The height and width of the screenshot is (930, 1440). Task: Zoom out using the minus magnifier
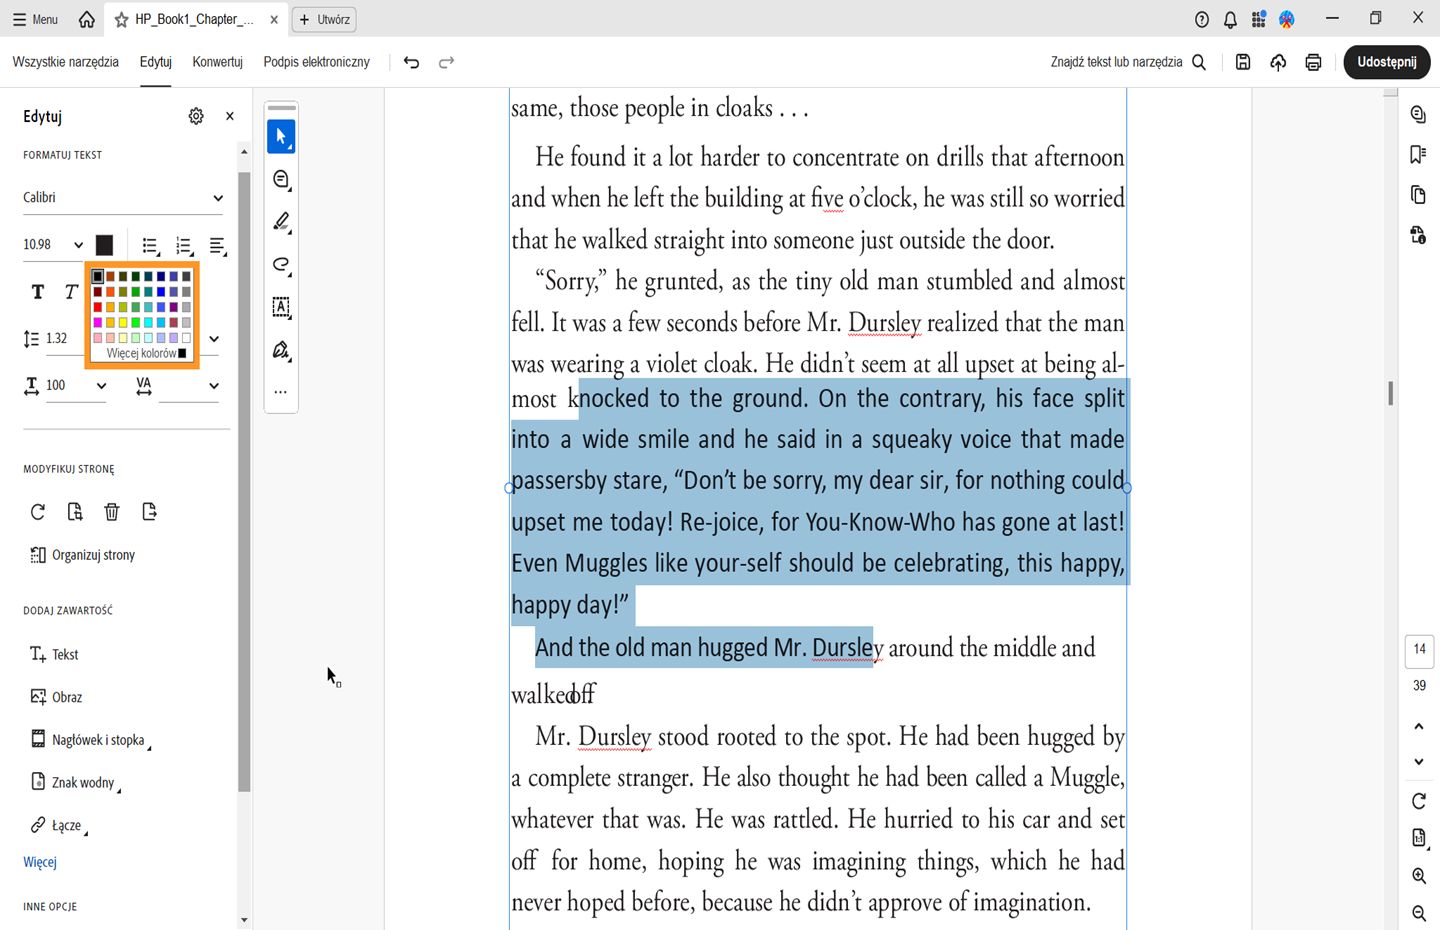(x=1419, y=913)
